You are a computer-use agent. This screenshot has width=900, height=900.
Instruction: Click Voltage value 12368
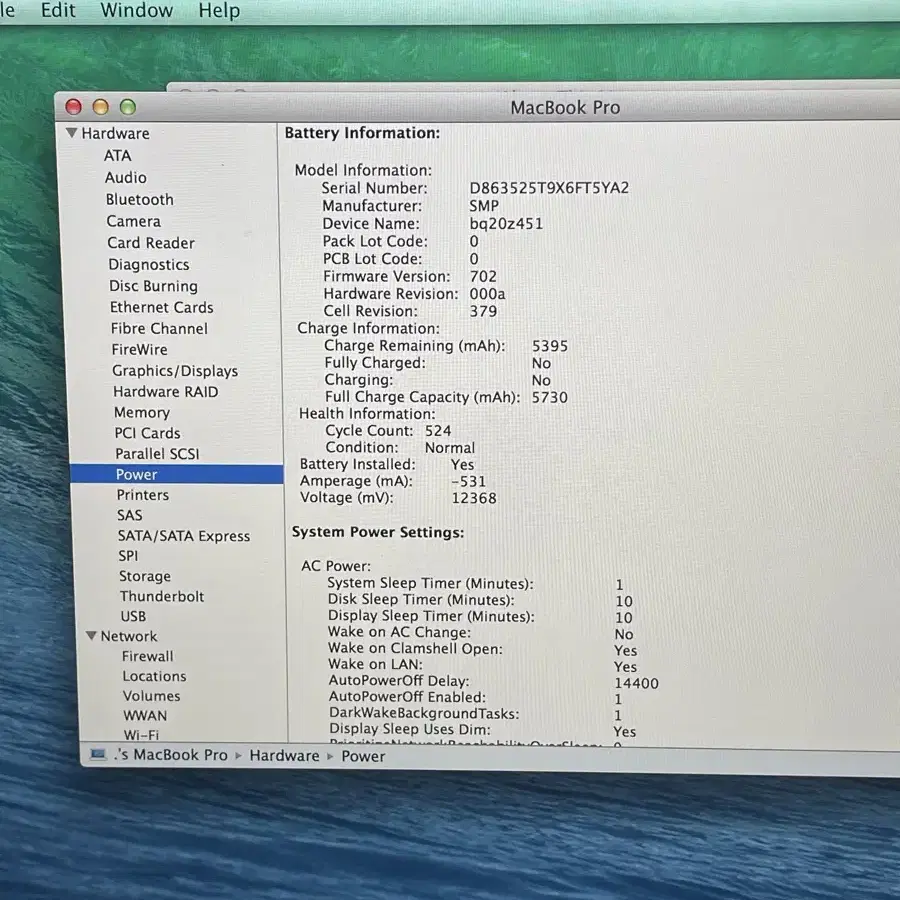coord(474,498)
